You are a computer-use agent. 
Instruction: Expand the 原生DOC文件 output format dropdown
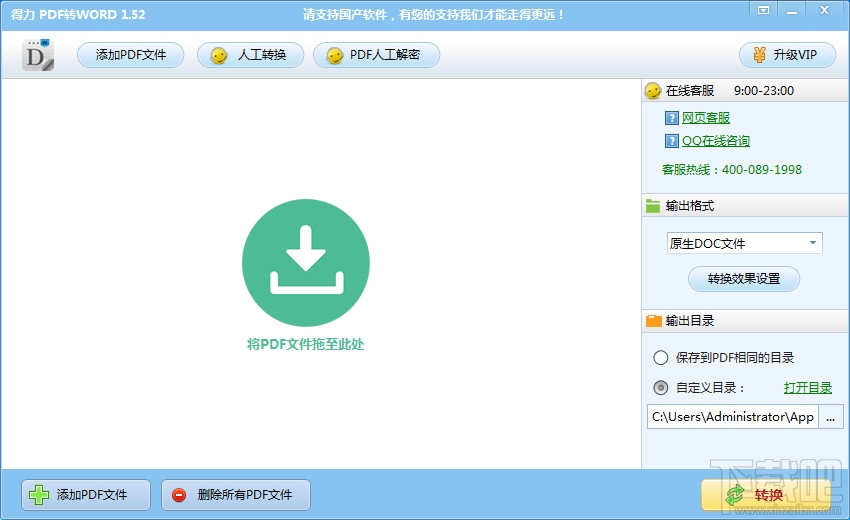pyautogui.click(x=744, y=243)
